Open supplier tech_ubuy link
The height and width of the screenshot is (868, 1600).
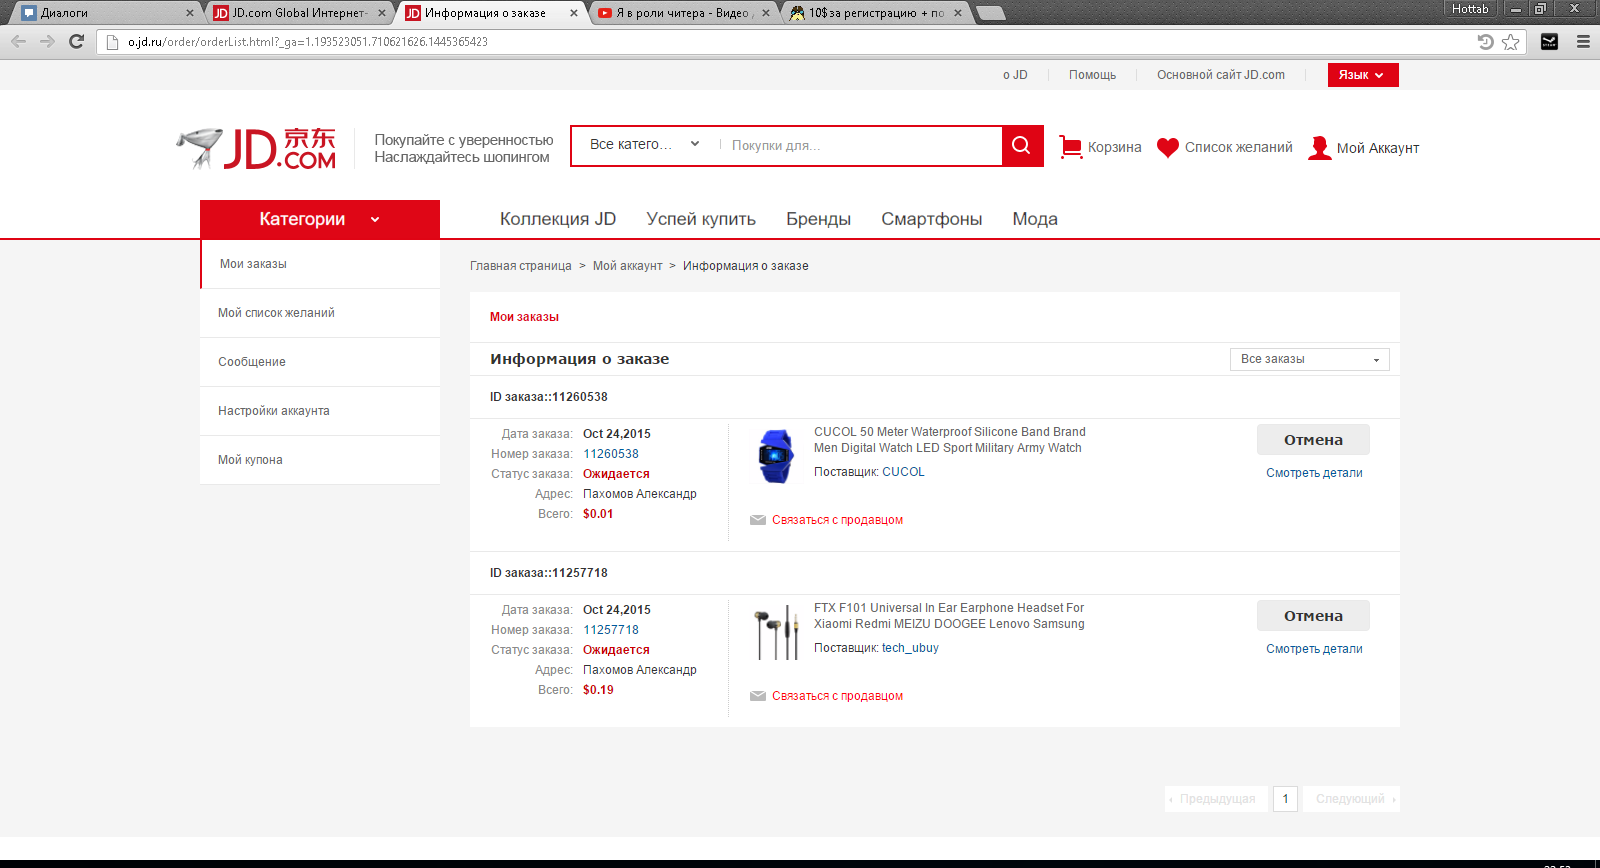910,648
